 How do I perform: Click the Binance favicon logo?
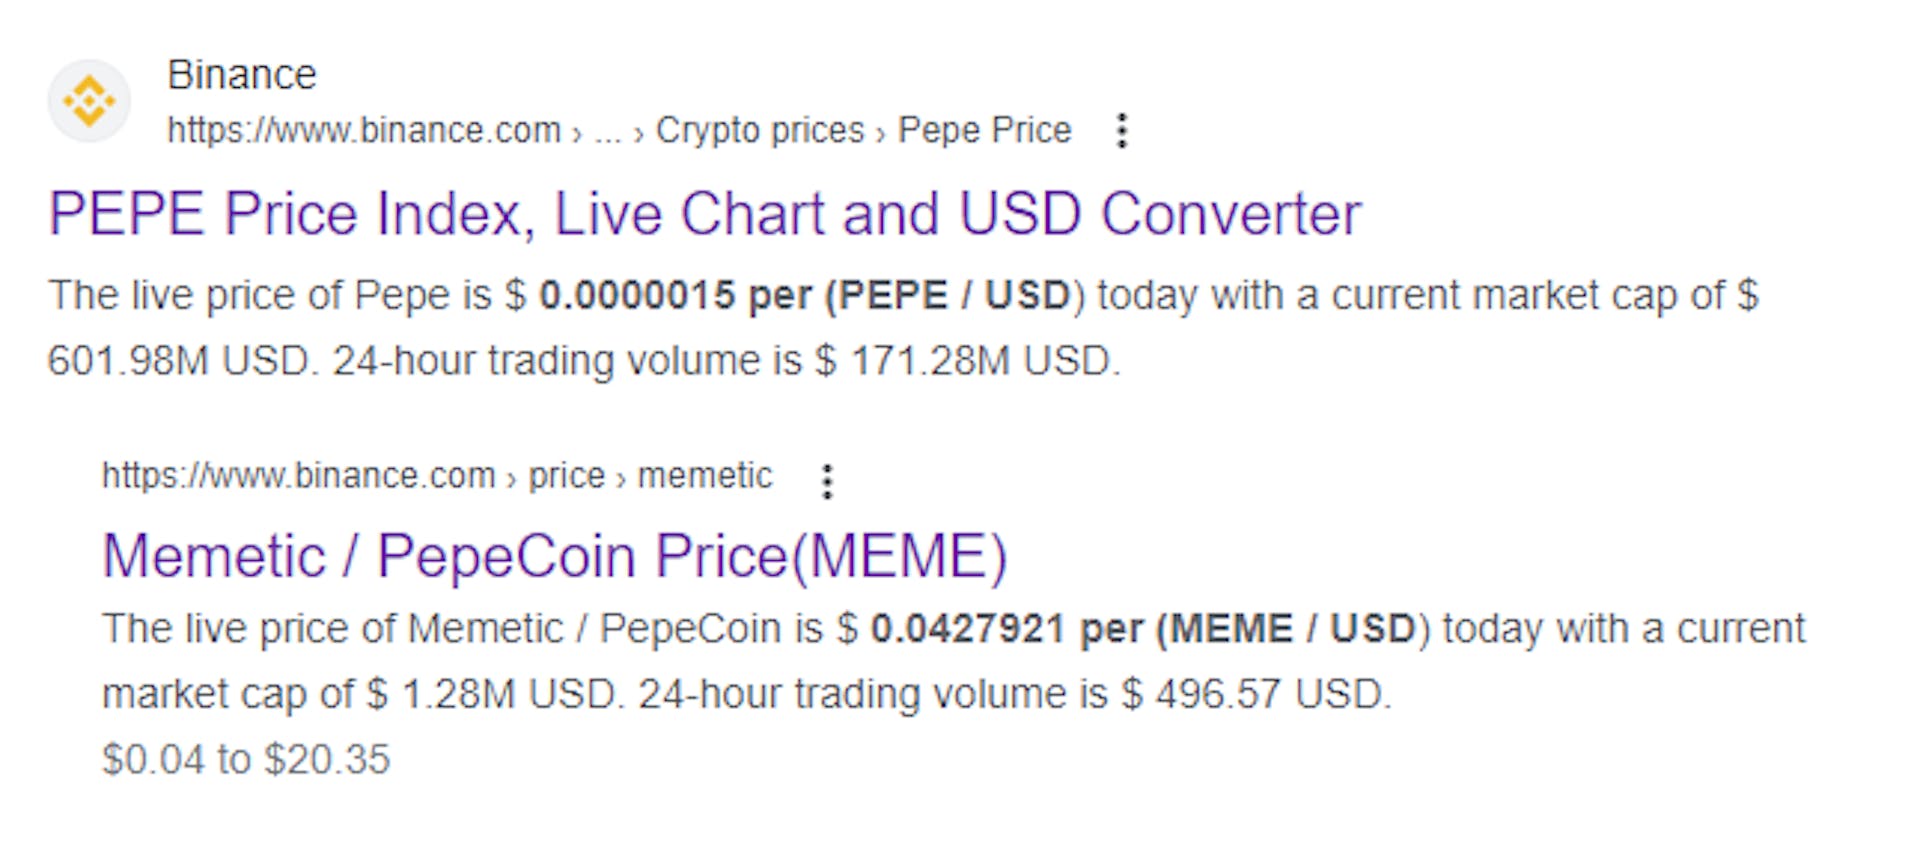(x=89, y=101)
